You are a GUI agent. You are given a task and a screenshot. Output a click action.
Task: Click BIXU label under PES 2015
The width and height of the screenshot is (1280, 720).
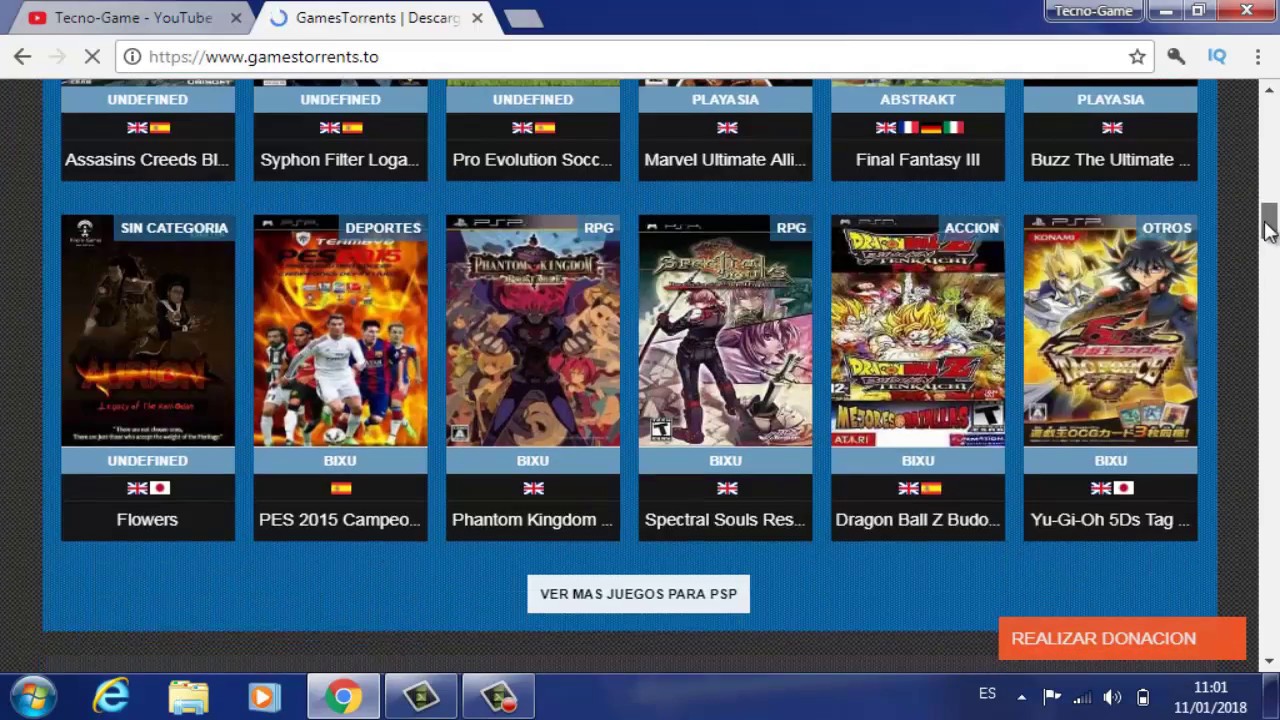[x=340, y=460]
